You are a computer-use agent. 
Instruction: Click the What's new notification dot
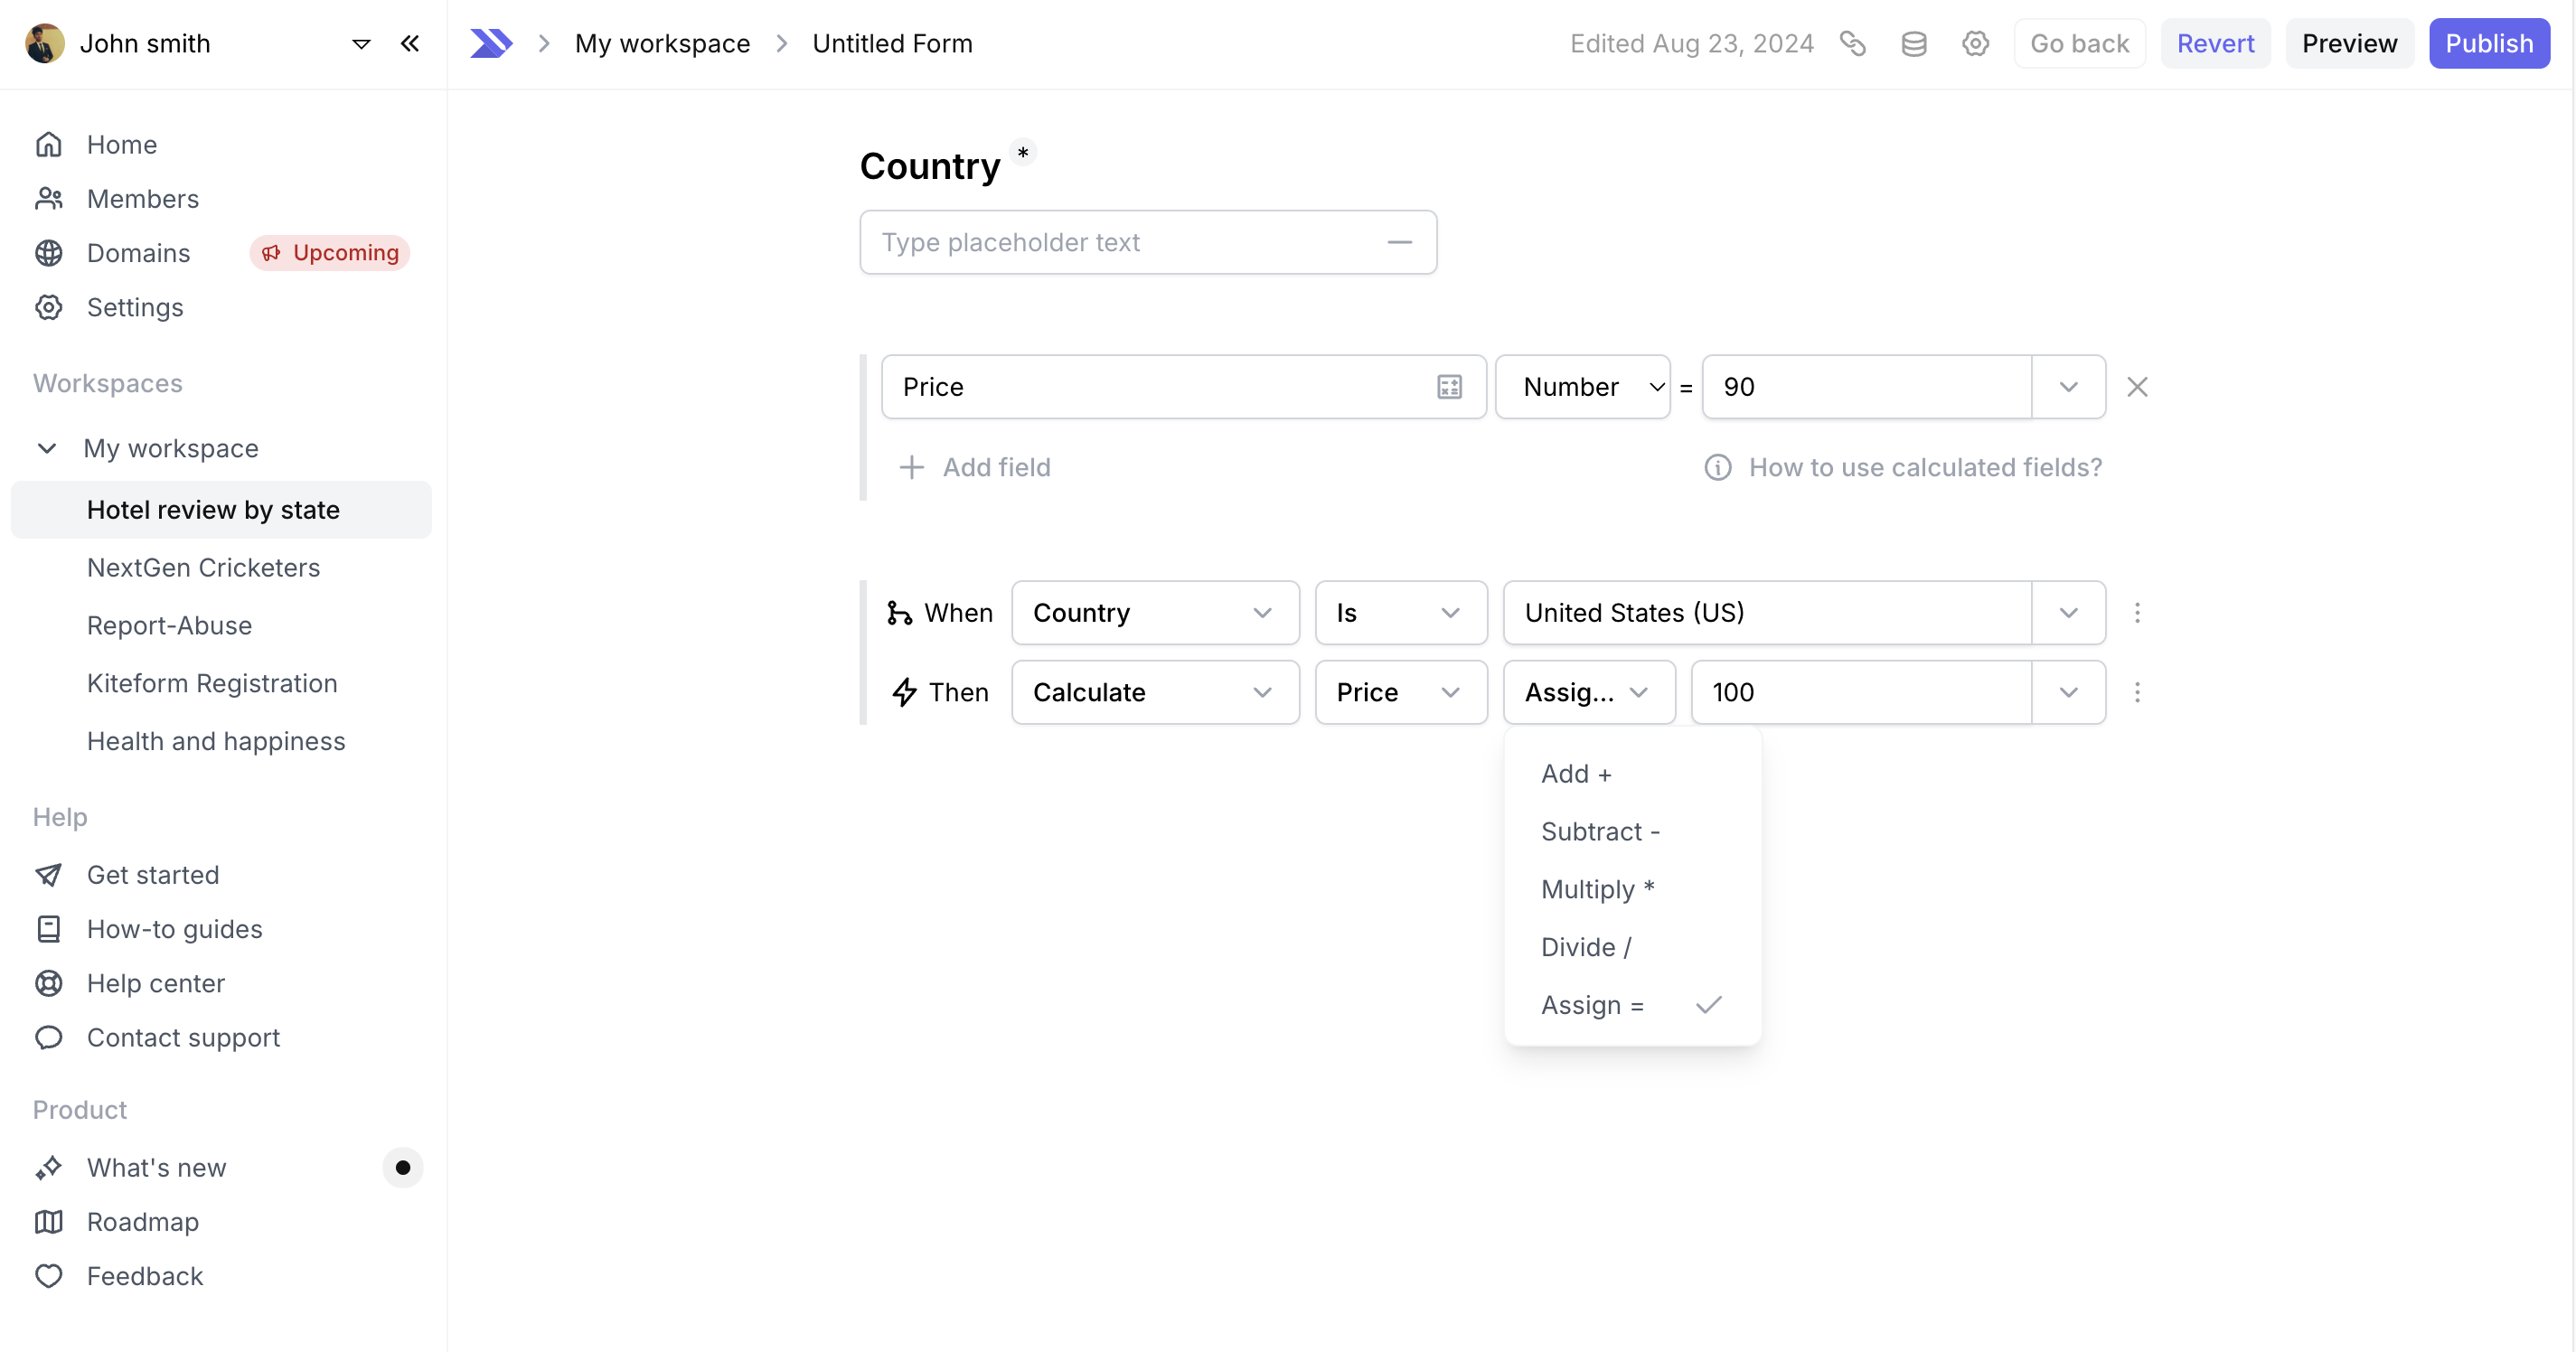click(402, 1167)
